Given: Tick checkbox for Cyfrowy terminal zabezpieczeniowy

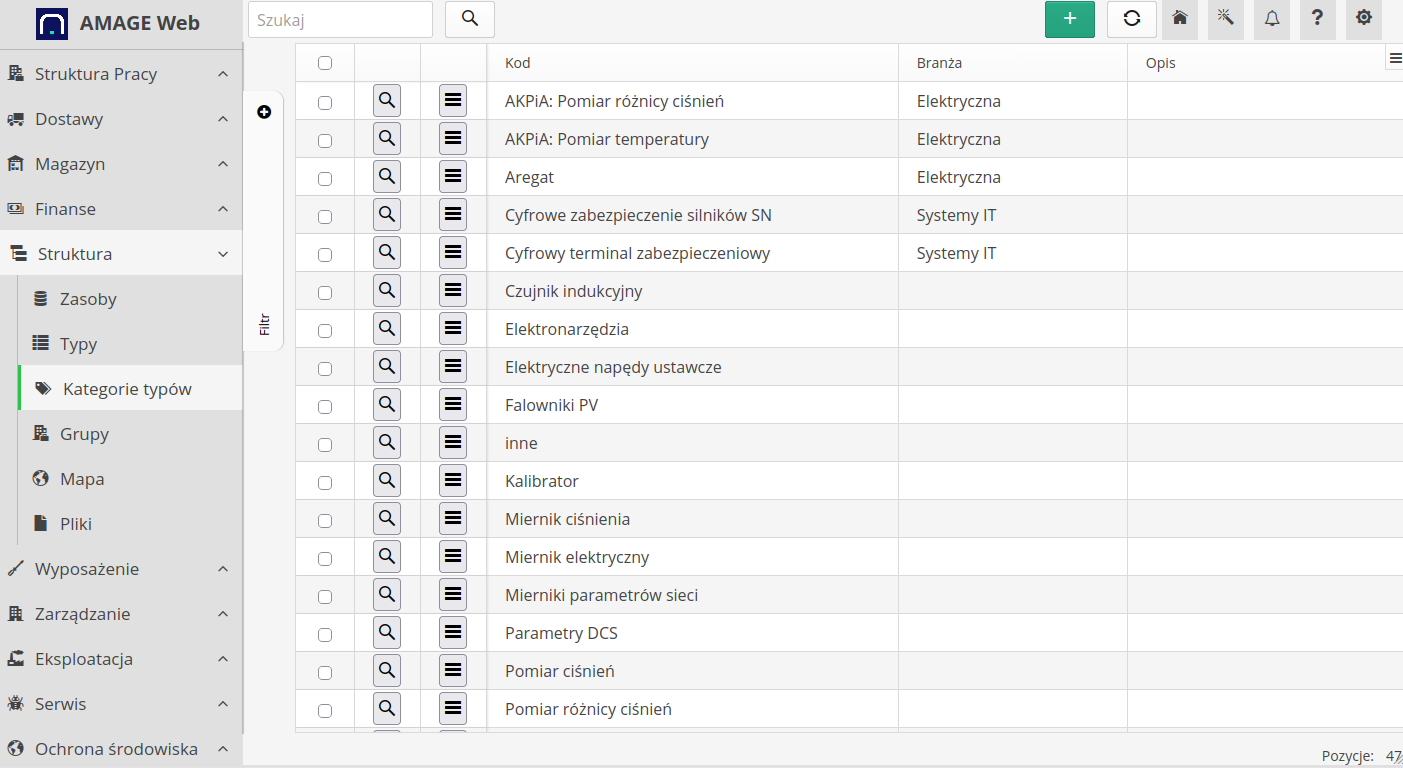Looking at the screenshot, I should click(x=325, y=254).
